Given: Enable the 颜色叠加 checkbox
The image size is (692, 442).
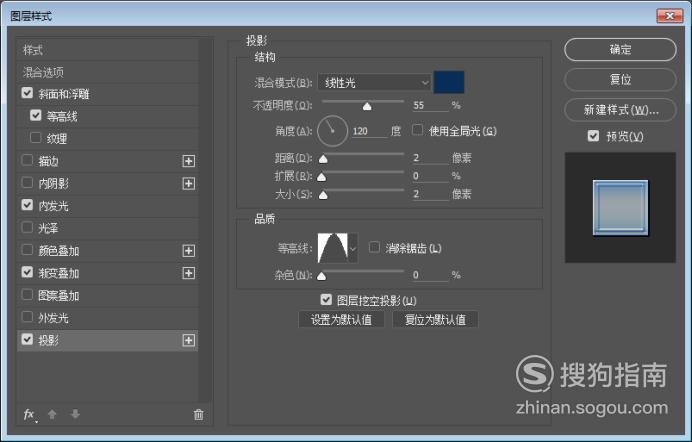Looking at the screenshot, I should [x=27, y=250].
